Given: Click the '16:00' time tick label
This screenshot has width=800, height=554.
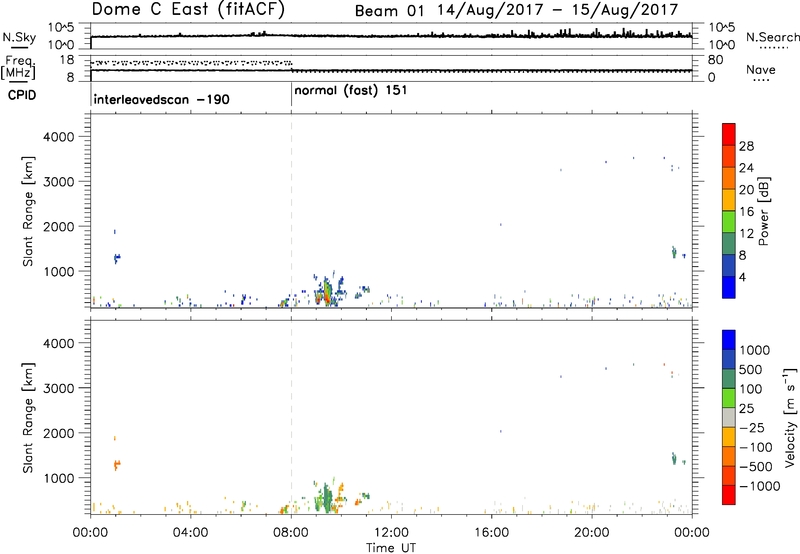Looking at the screenshot, I should pyautogui.click(x=491, y=533).
